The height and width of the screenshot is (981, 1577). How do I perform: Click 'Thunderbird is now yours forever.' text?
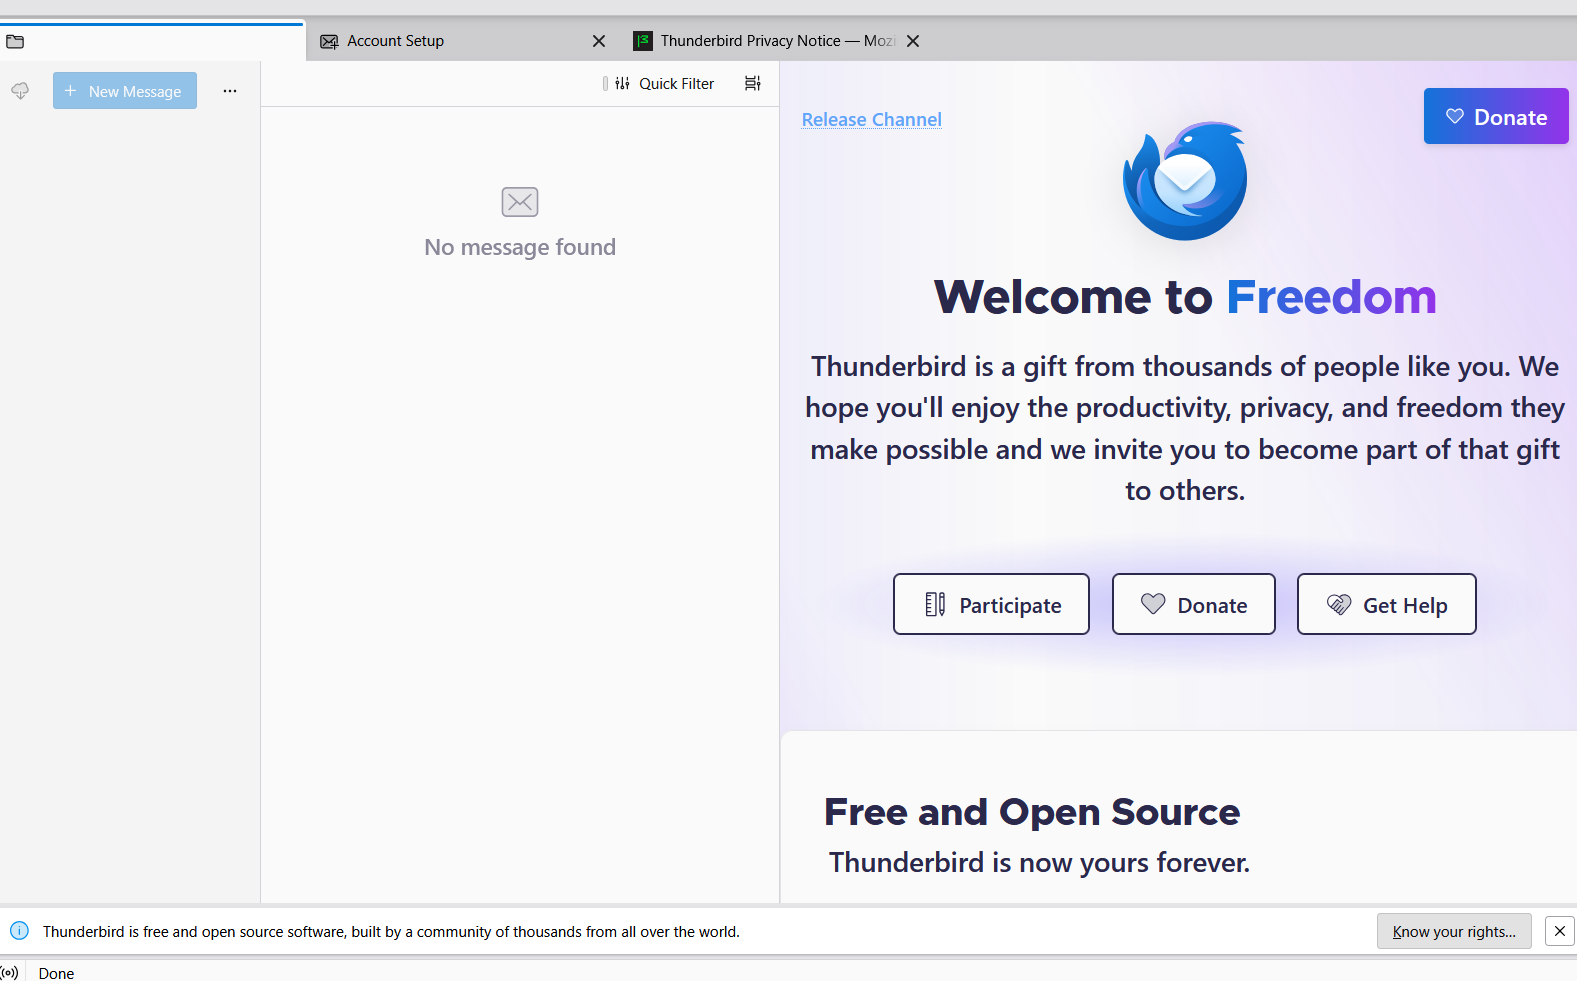click(x=1040, y=862)
